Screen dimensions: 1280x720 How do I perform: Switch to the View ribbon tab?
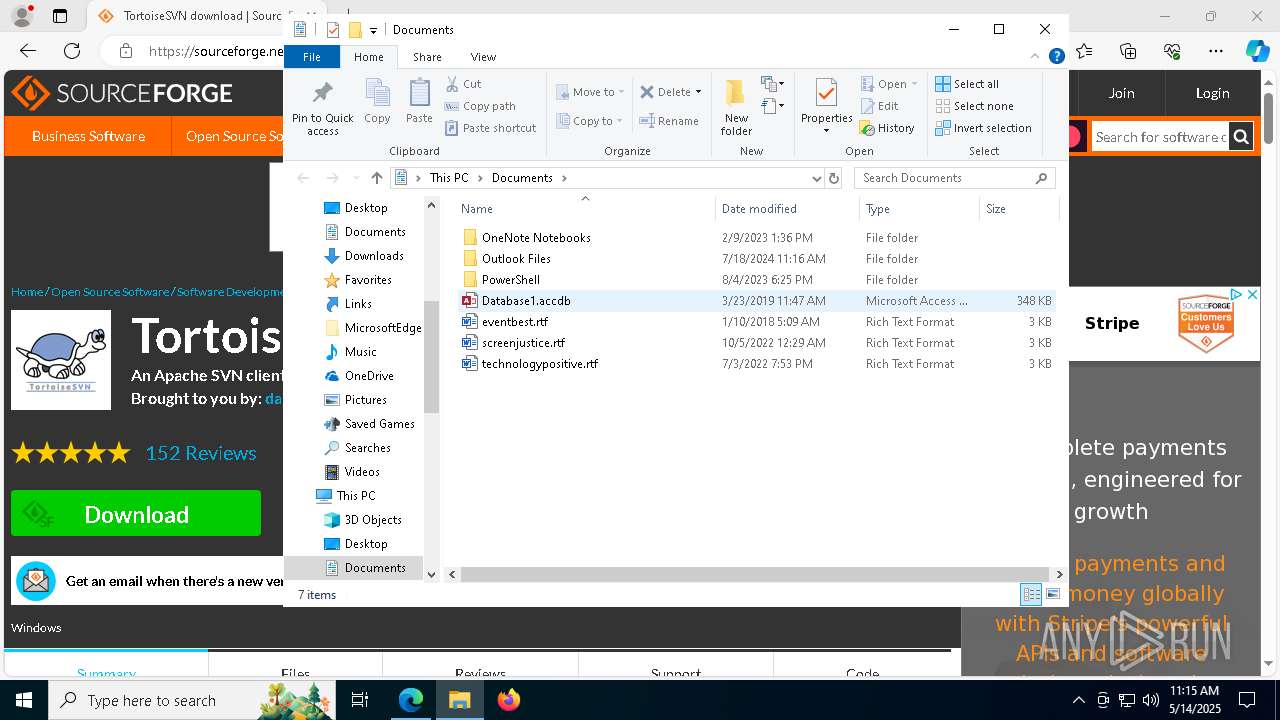pos(483,57)
